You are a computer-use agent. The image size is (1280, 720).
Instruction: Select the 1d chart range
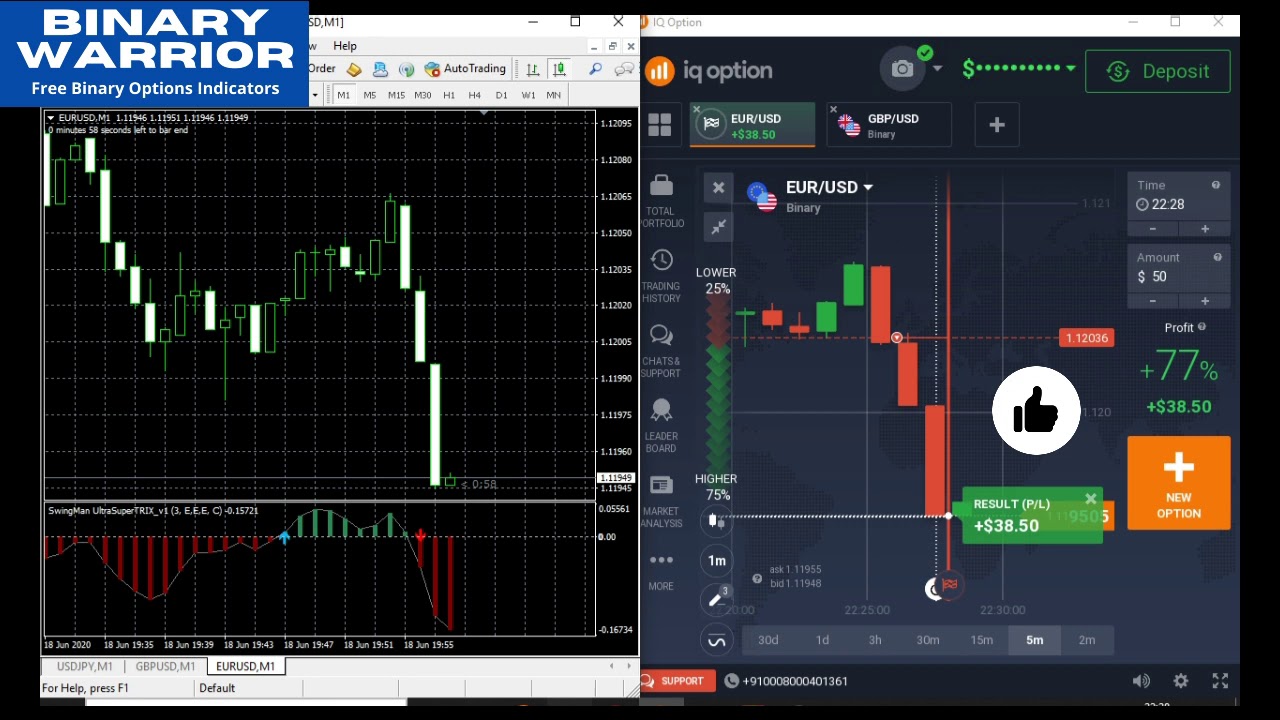pyautogui.click(x=822, y=640)
